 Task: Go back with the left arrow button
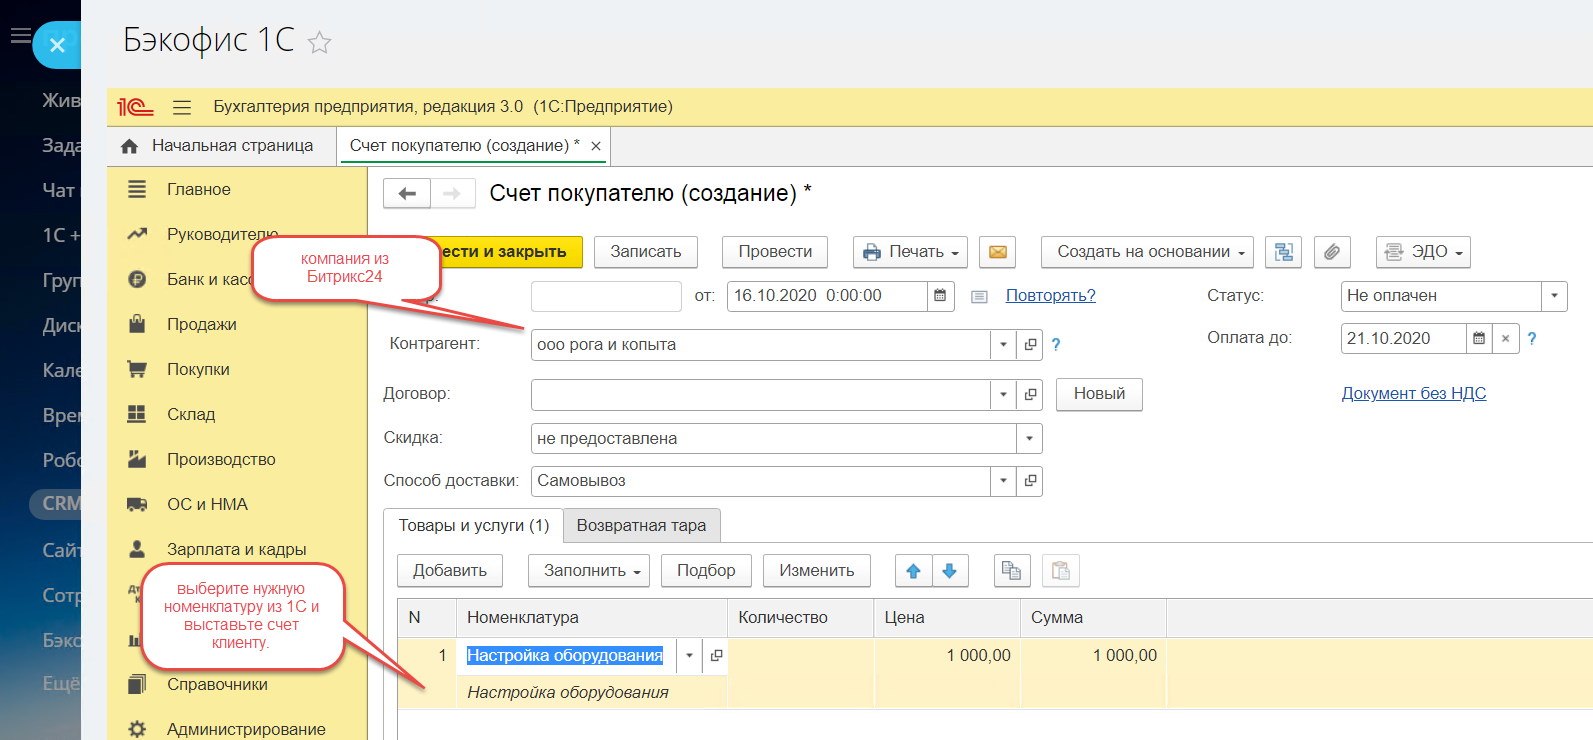(x=407, y=194)
